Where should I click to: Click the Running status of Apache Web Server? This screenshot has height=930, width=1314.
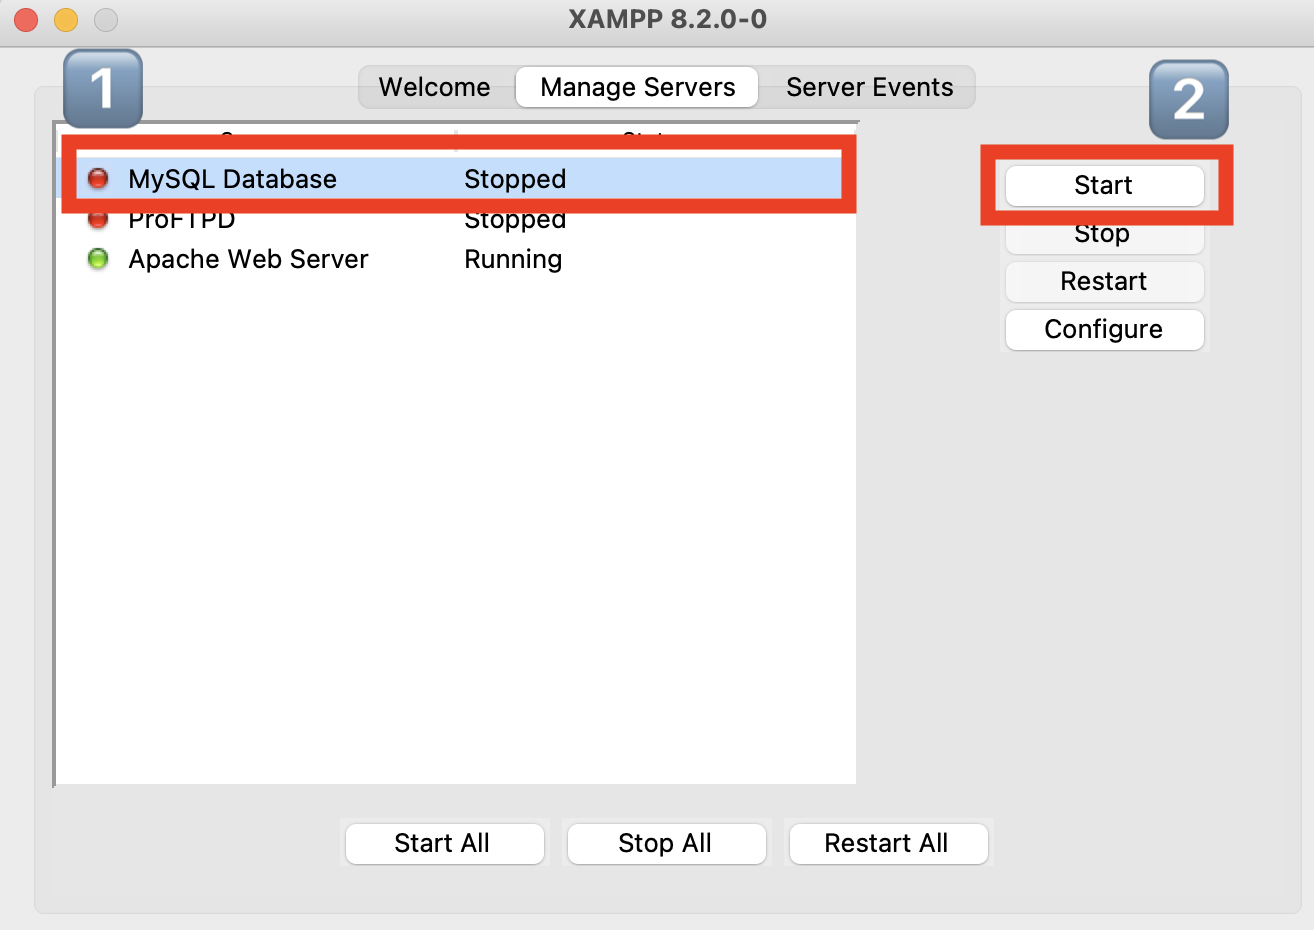pyautogui.click(x=513, y=260)
